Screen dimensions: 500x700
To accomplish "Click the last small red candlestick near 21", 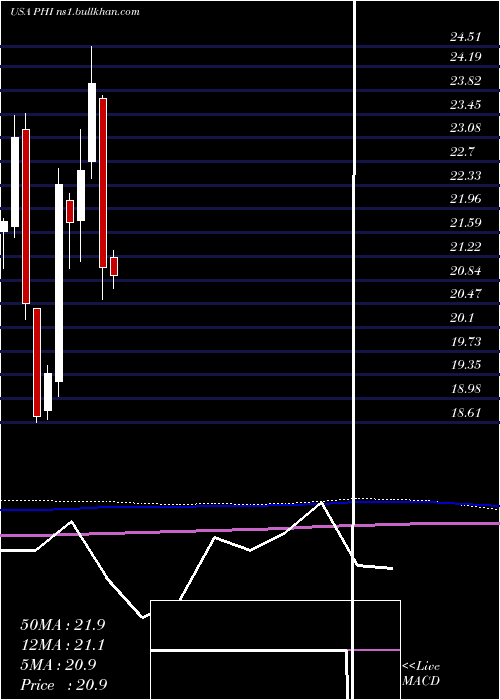I will click(114, 267).
